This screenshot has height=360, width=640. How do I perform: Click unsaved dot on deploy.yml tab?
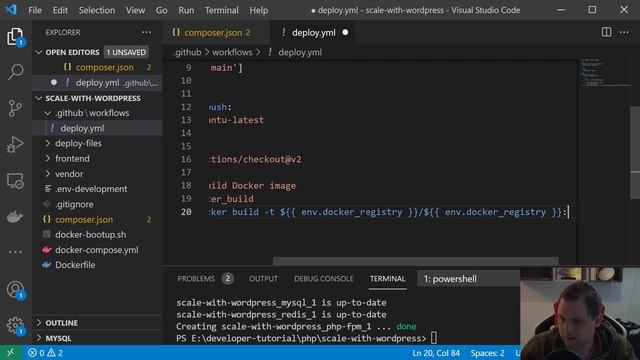click(345, 32)
